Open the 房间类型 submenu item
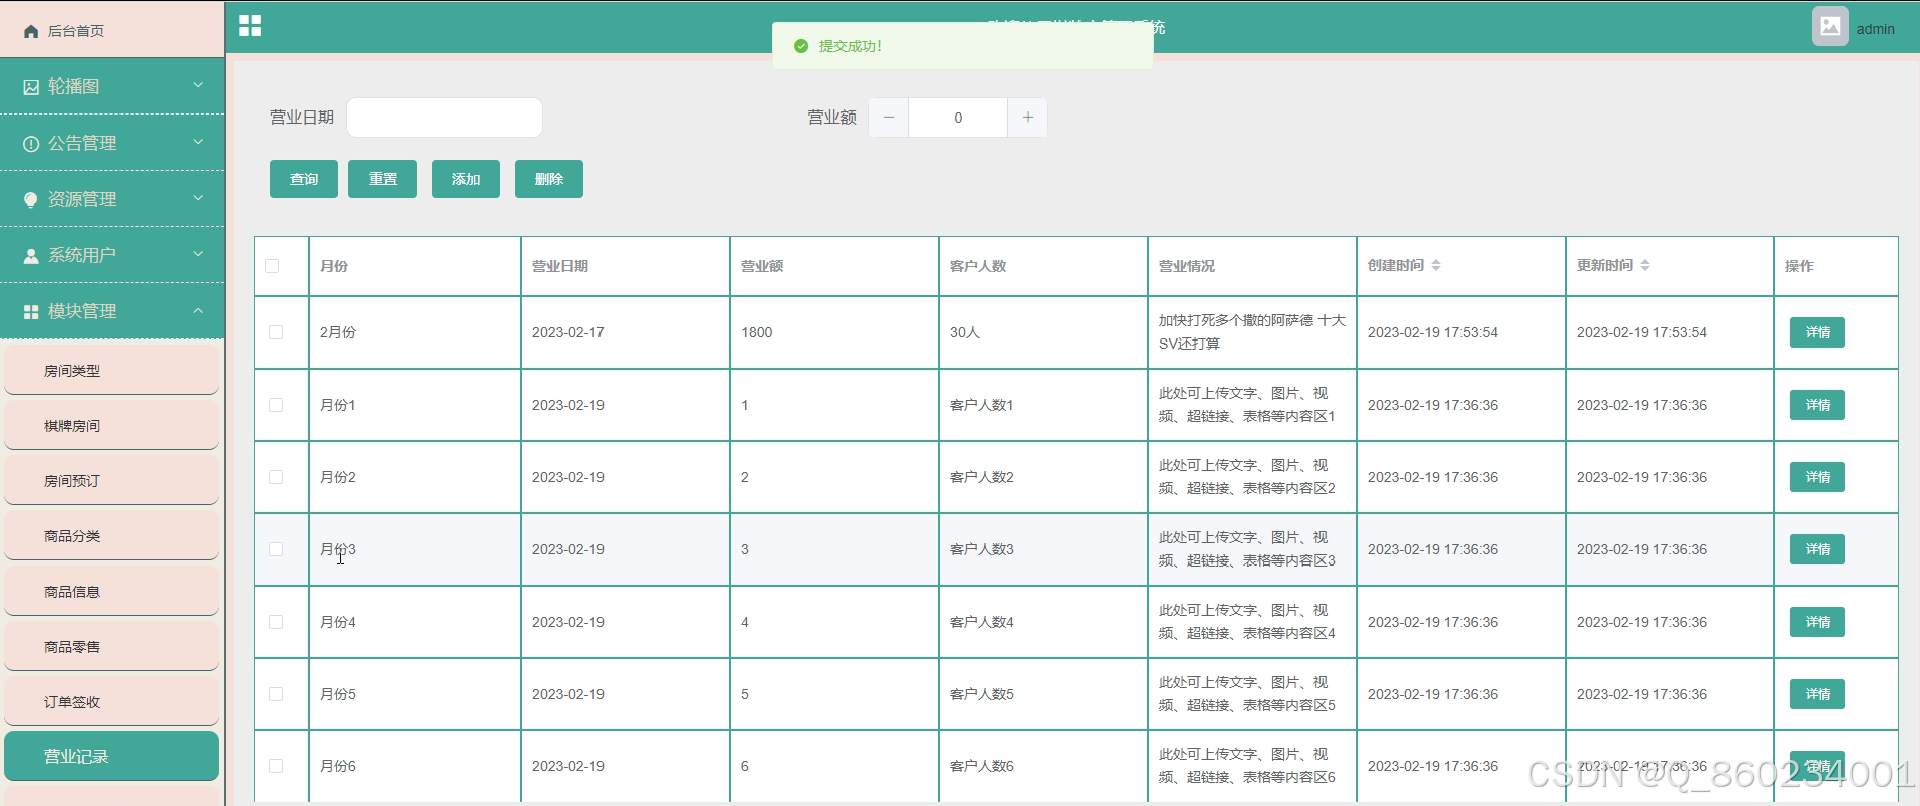This screenshot has width=1920, height=806. (x=112, y=370)
